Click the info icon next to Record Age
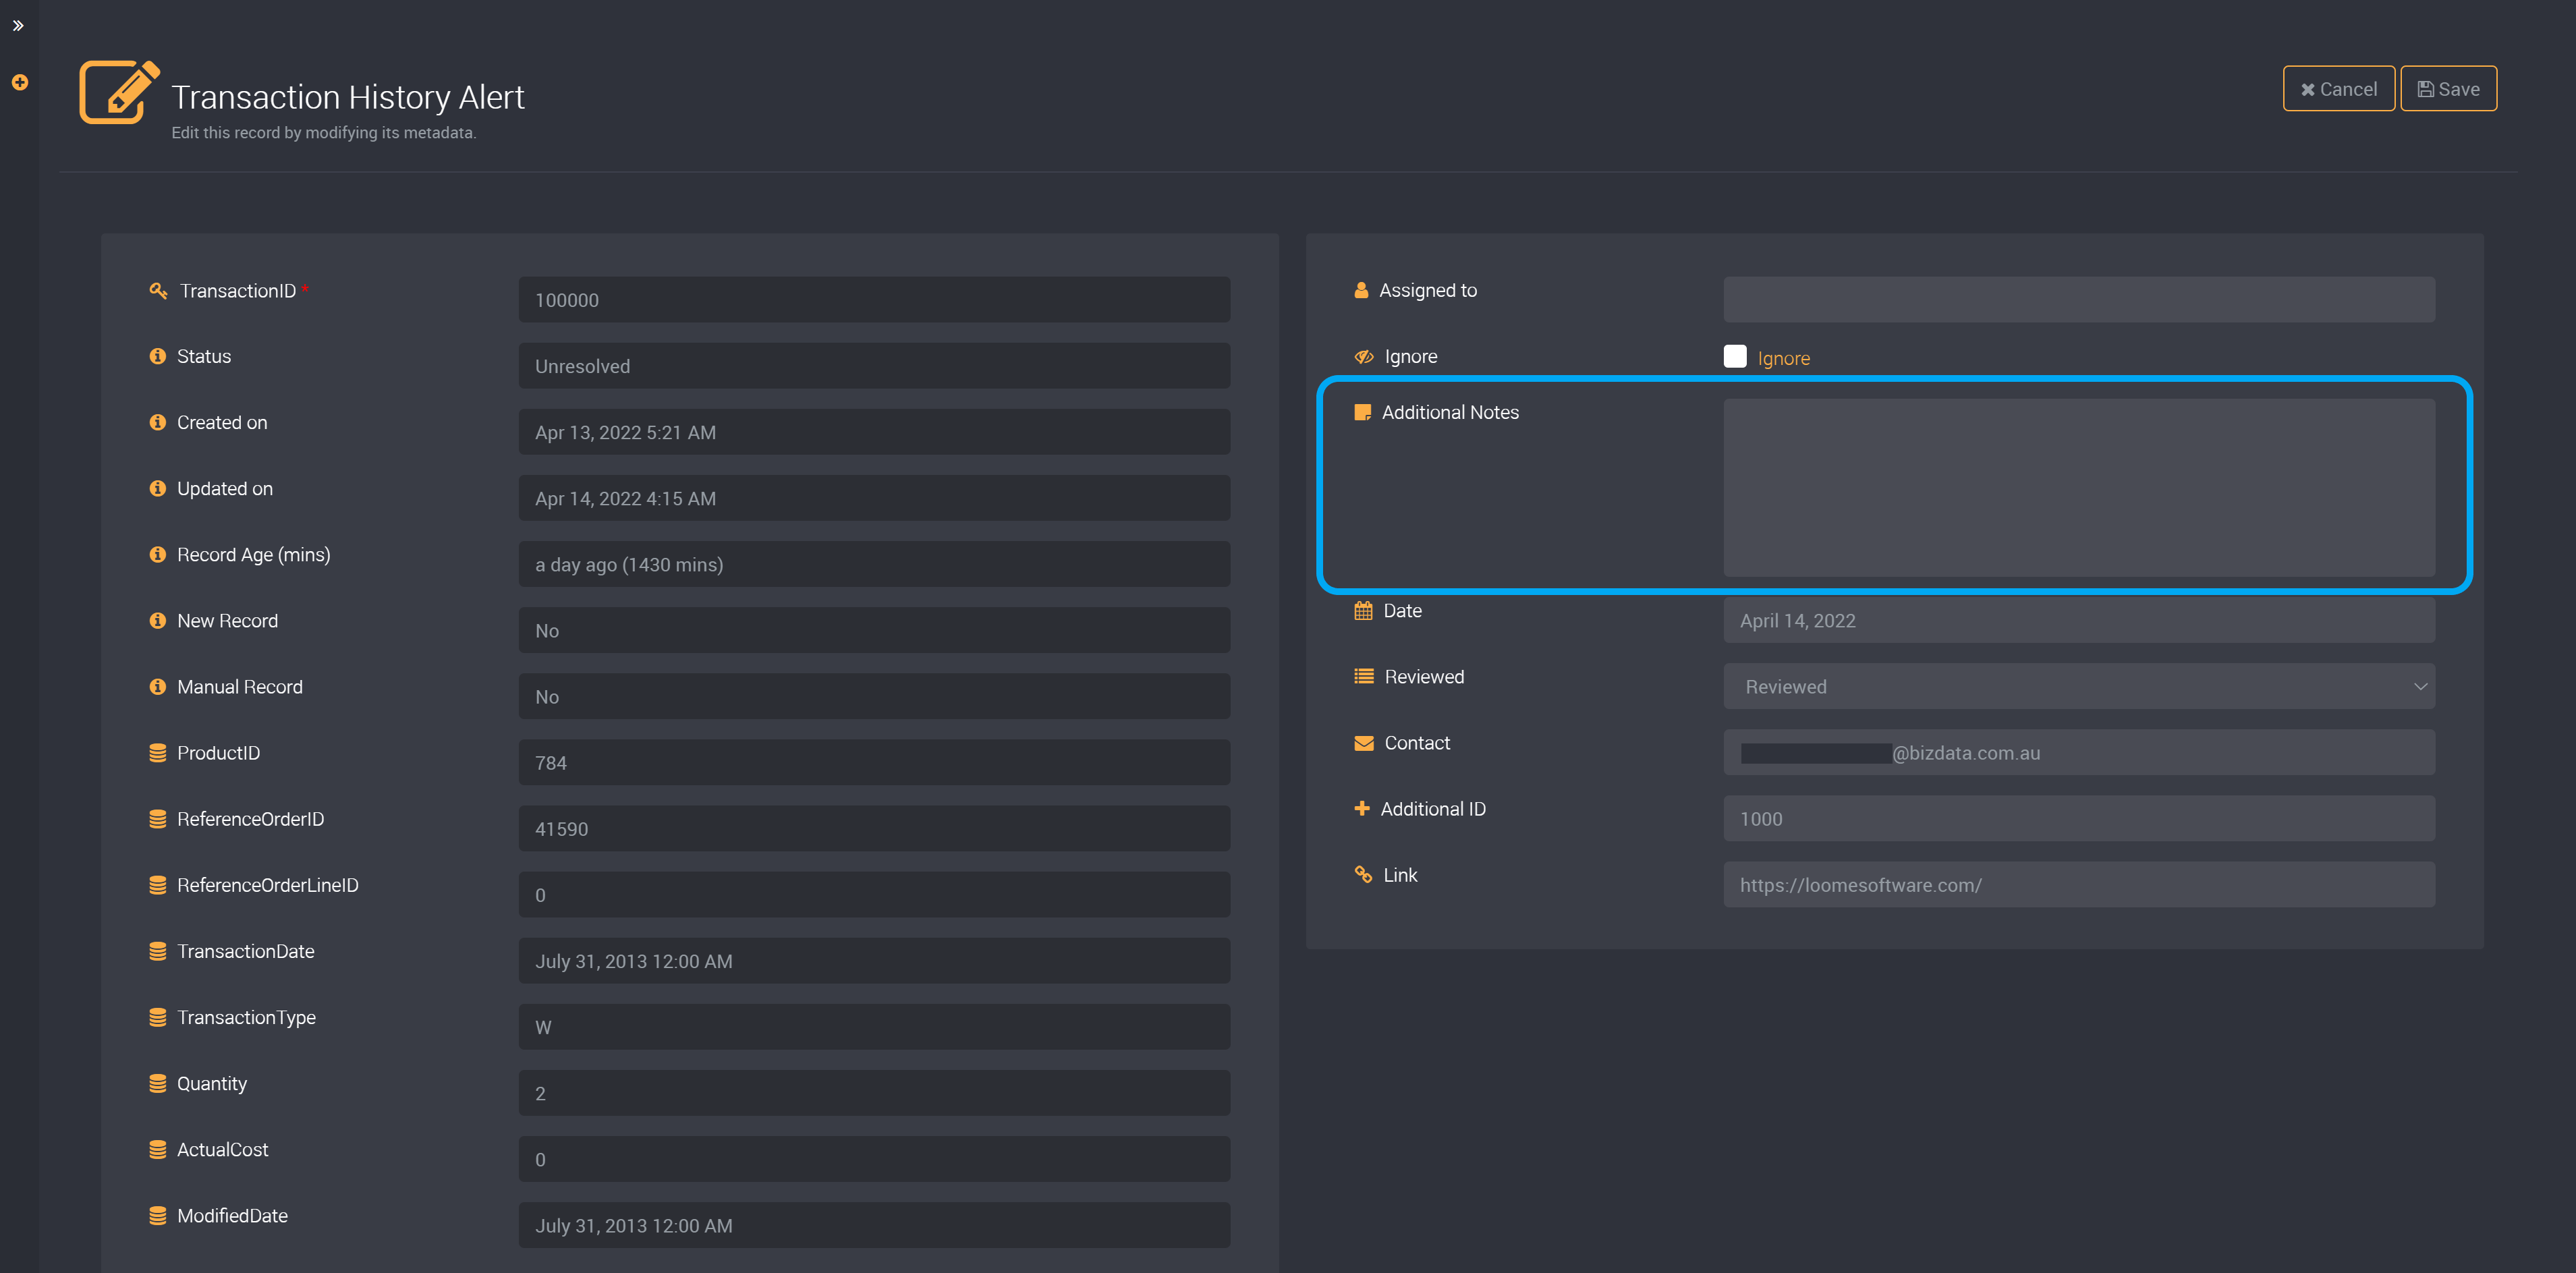The image size is (2576, 1273). point(157,554)
